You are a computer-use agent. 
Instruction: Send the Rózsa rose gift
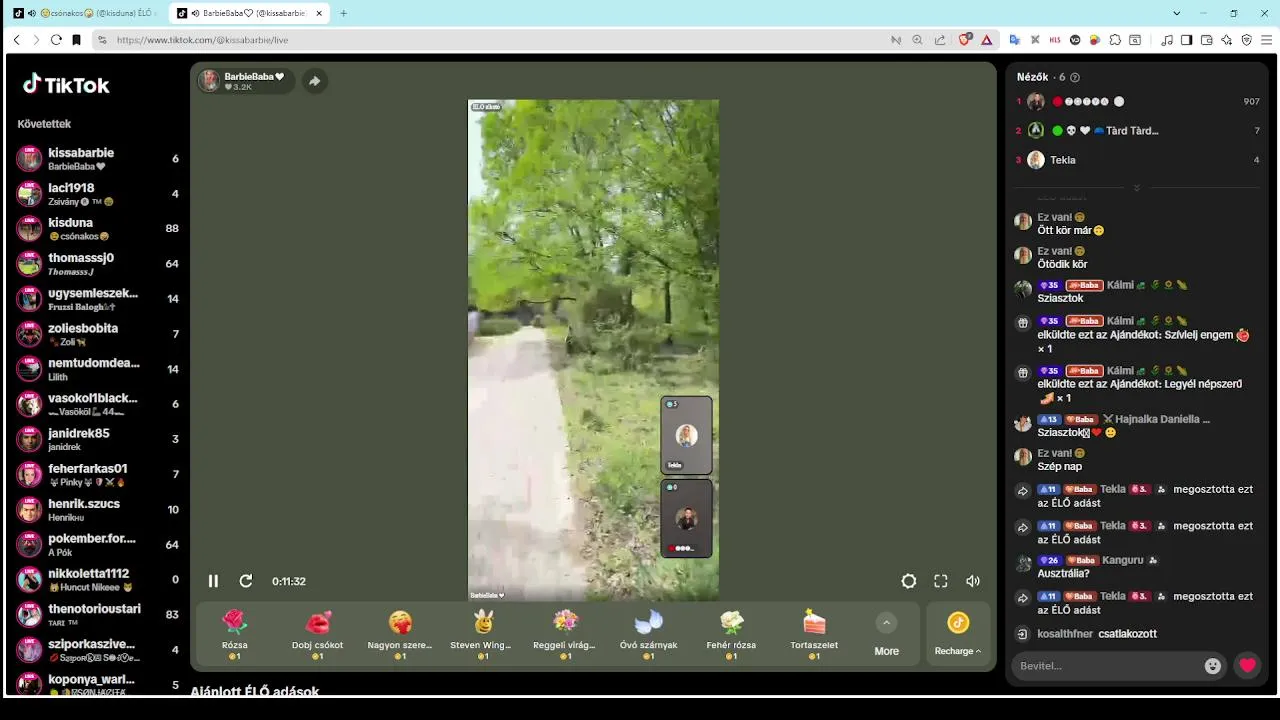pos(235,635)
